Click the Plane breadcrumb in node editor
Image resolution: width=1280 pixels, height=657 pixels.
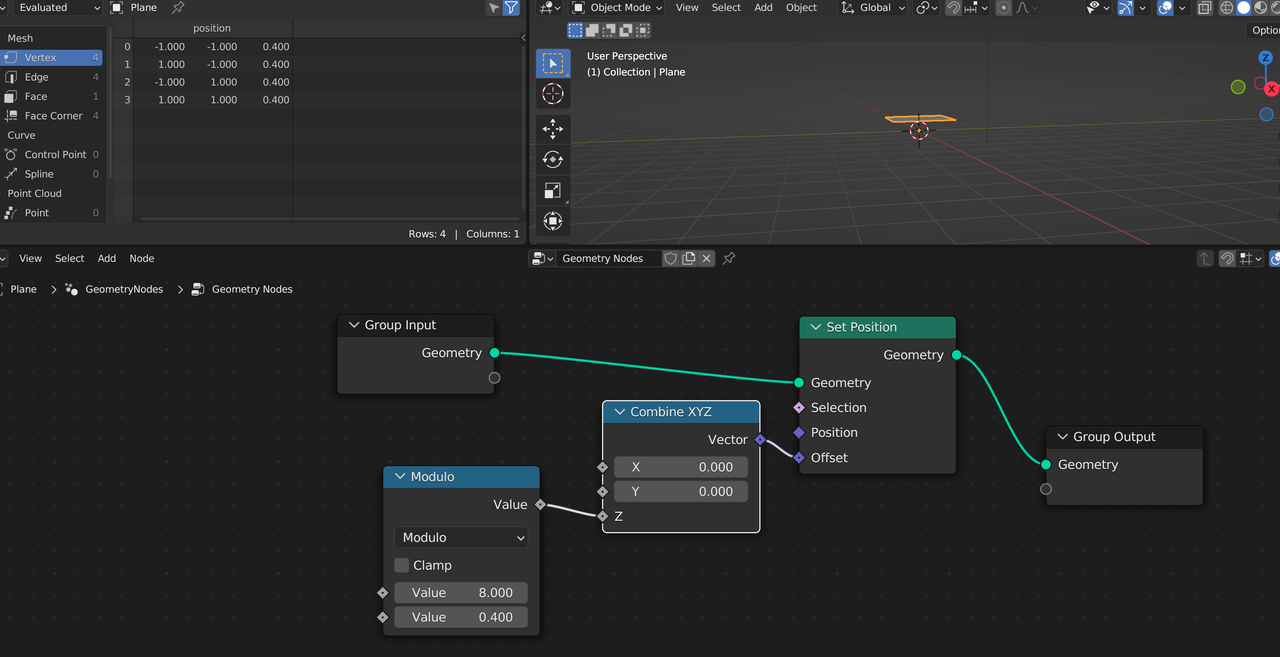[x=23, y=289]
